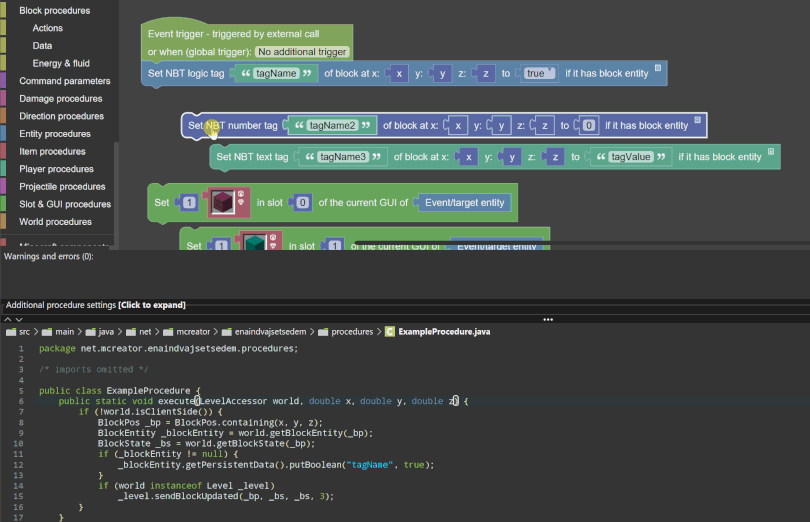Click the mcreator folder breadcrumb
Screen dimensions: 810x522
point(186,332)
